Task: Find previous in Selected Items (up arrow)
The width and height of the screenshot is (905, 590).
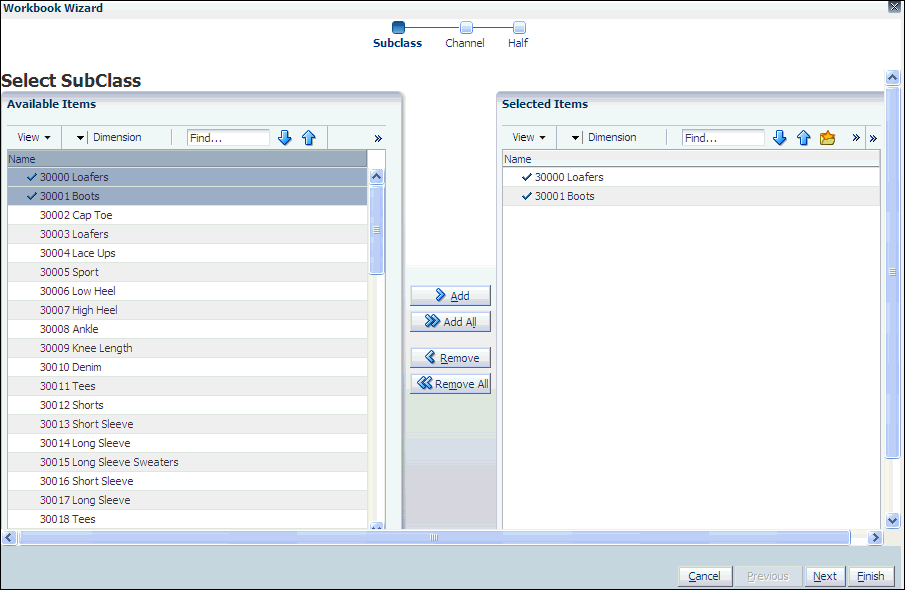Action: click(x=803, y=137)
